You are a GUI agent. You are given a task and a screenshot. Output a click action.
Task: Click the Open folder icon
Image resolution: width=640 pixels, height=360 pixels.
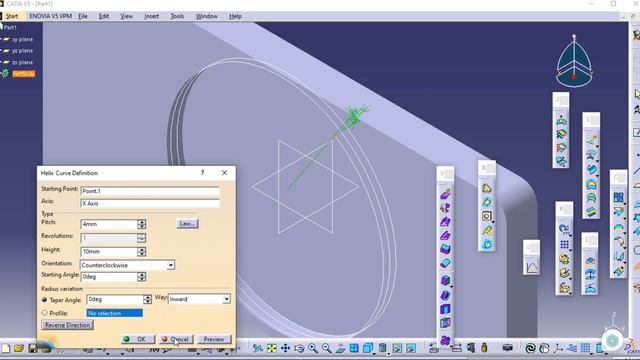pyautogui.click(x=19, y=348)
